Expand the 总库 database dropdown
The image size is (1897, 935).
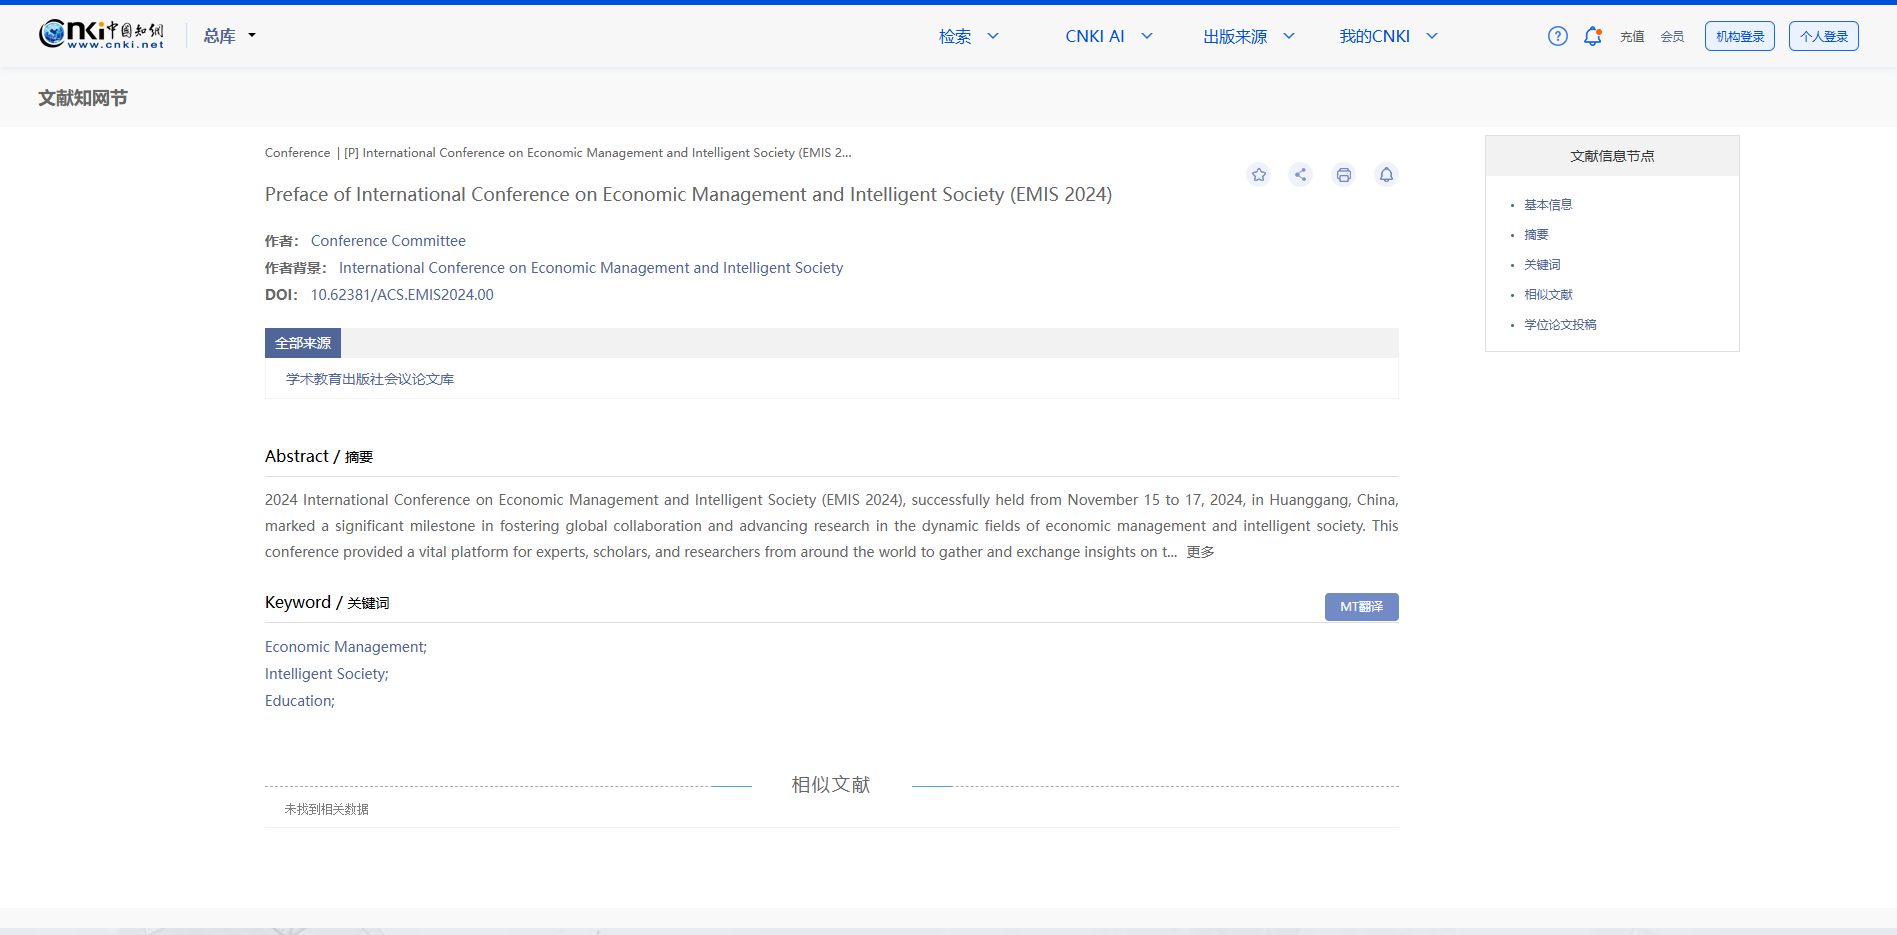(x=229, y=36)
